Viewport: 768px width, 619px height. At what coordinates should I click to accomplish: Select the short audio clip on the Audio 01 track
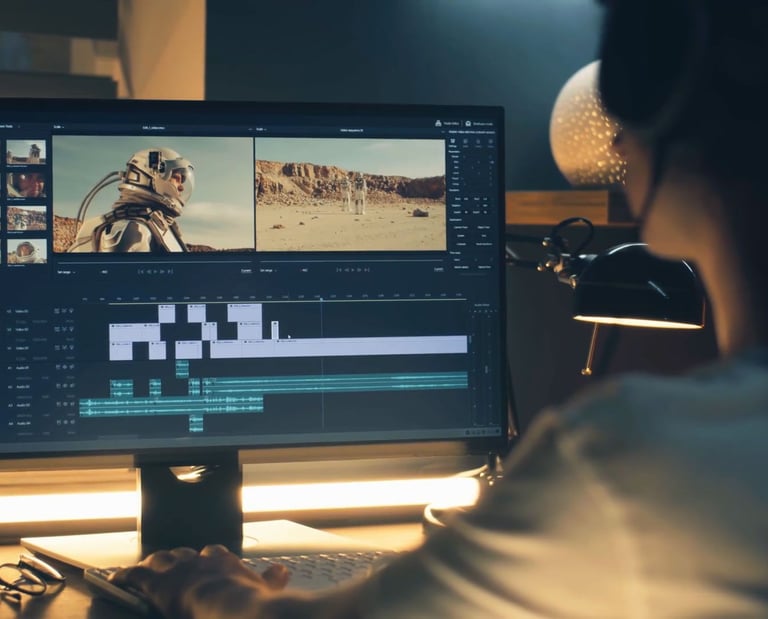[182, 369]
